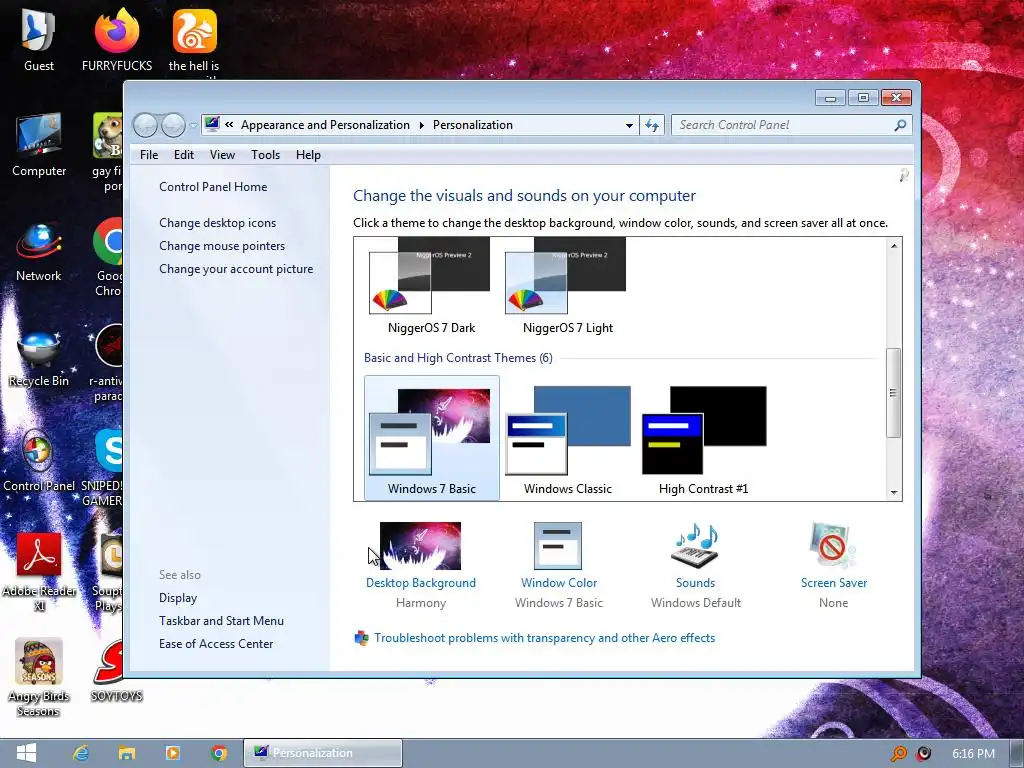This screenshot has height=768, width=1024.
Task: Open the recent pages dropdown arrow
Action: 193,125
